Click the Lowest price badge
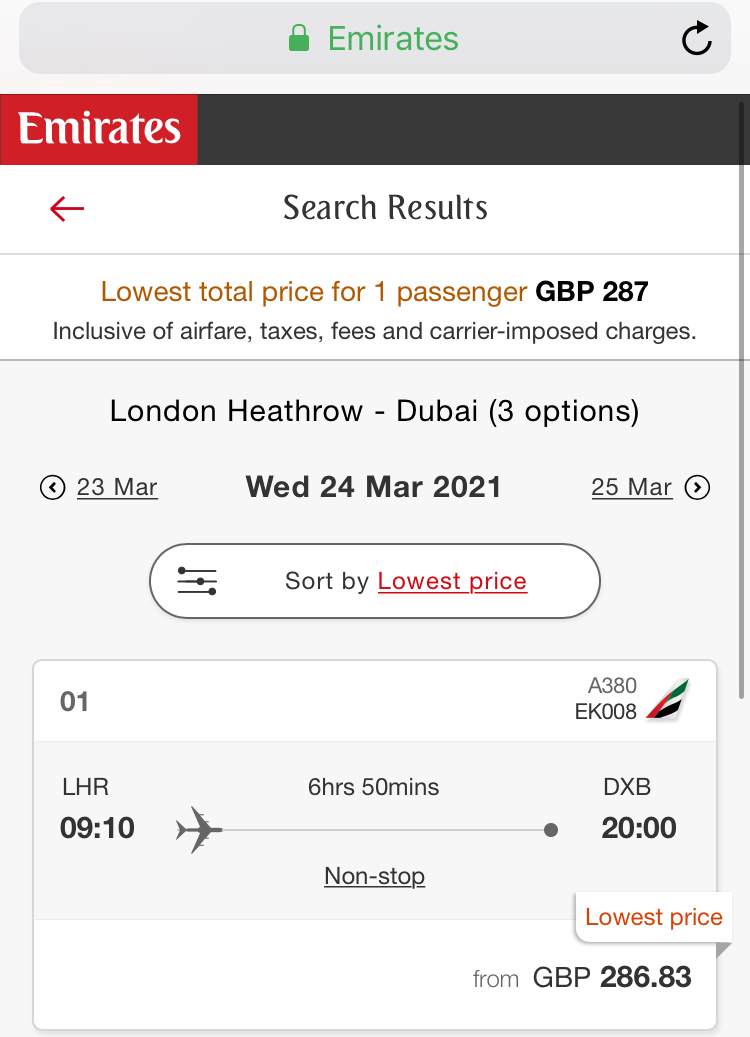Image resolution: width=750 pixels, height=1037 pixels. (653, 917)
